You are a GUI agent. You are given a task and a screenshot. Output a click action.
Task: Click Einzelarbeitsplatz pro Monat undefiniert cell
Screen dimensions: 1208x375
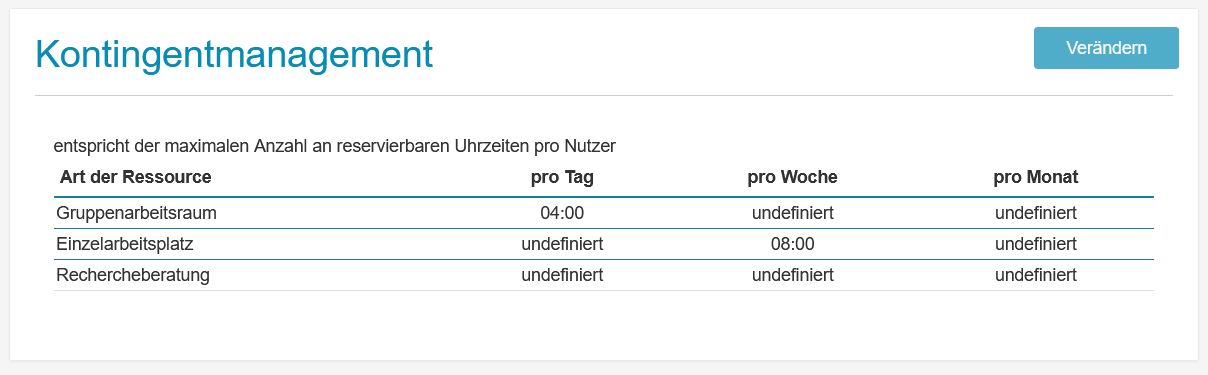1036,243
